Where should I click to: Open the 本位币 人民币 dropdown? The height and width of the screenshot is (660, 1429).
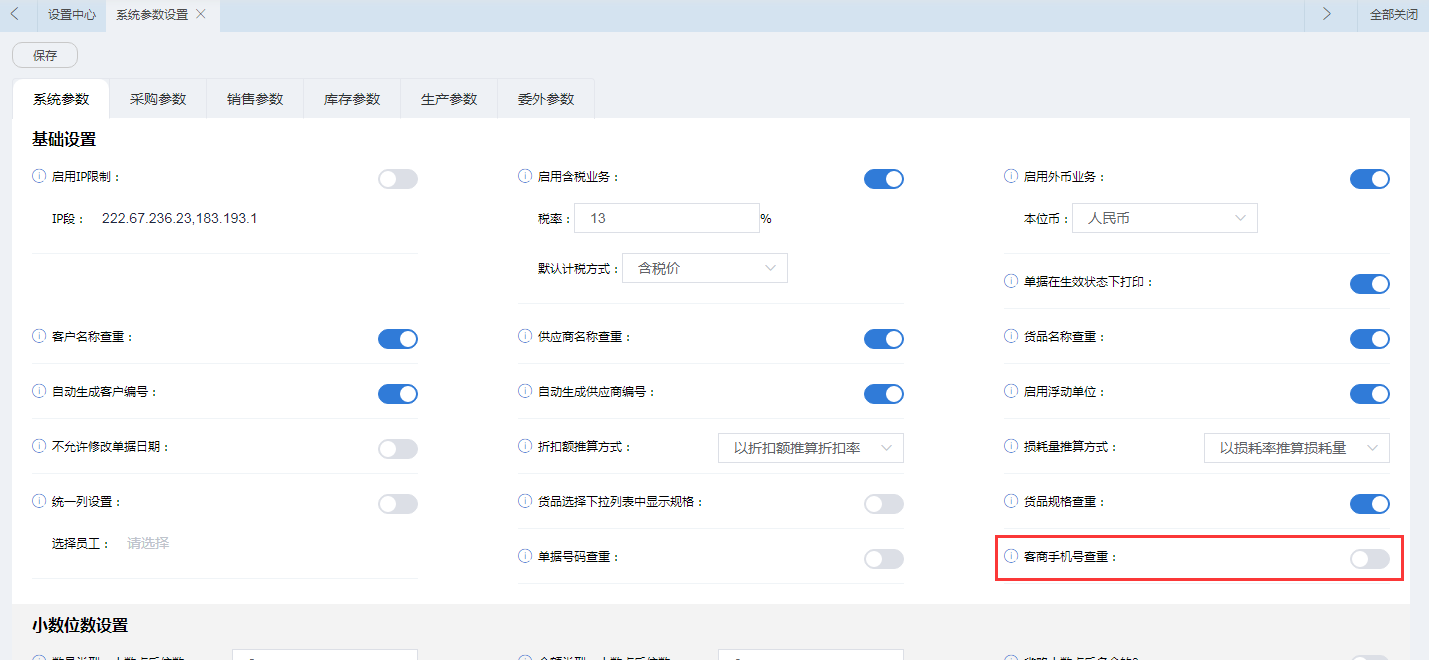[1165, 218]
